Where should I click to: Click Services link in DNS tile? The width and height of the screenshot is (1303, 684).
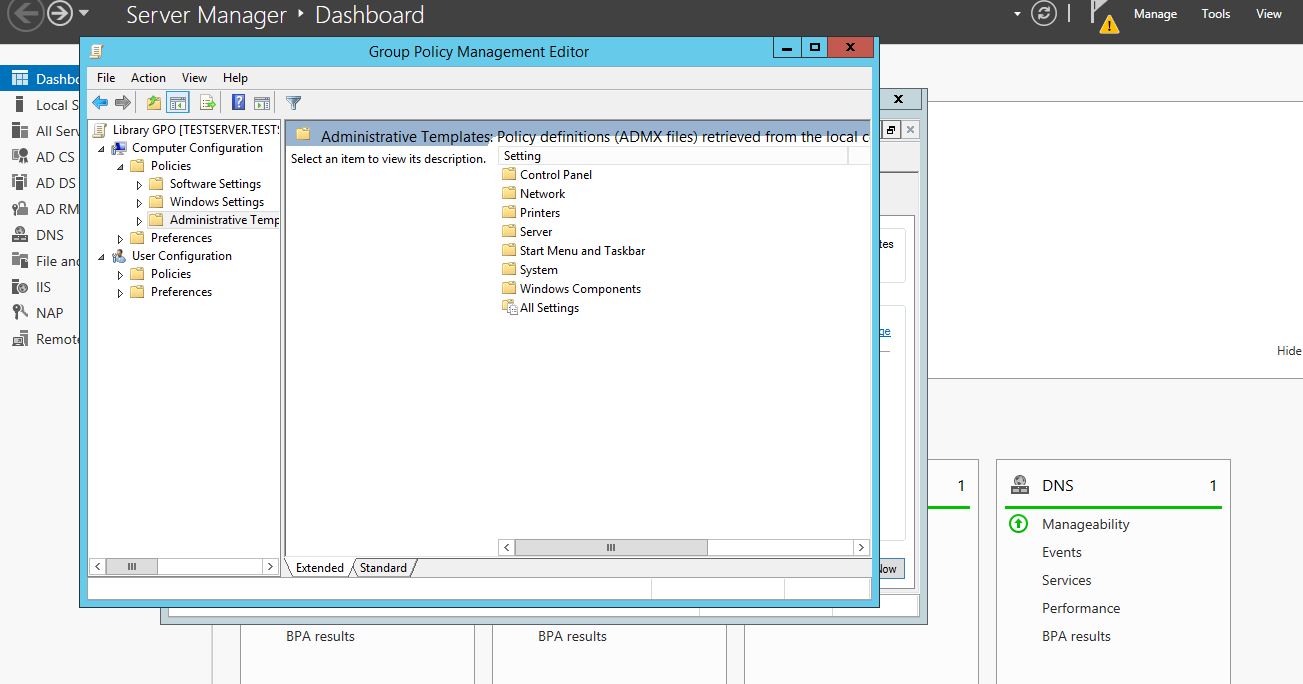[1066, 580]
